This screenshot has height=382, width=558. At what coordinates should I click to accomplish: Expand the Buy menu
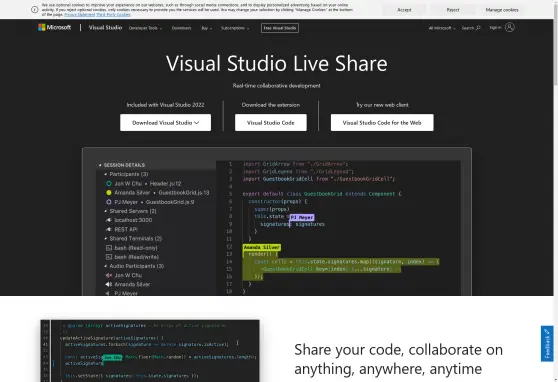click(x=206, y=28)
